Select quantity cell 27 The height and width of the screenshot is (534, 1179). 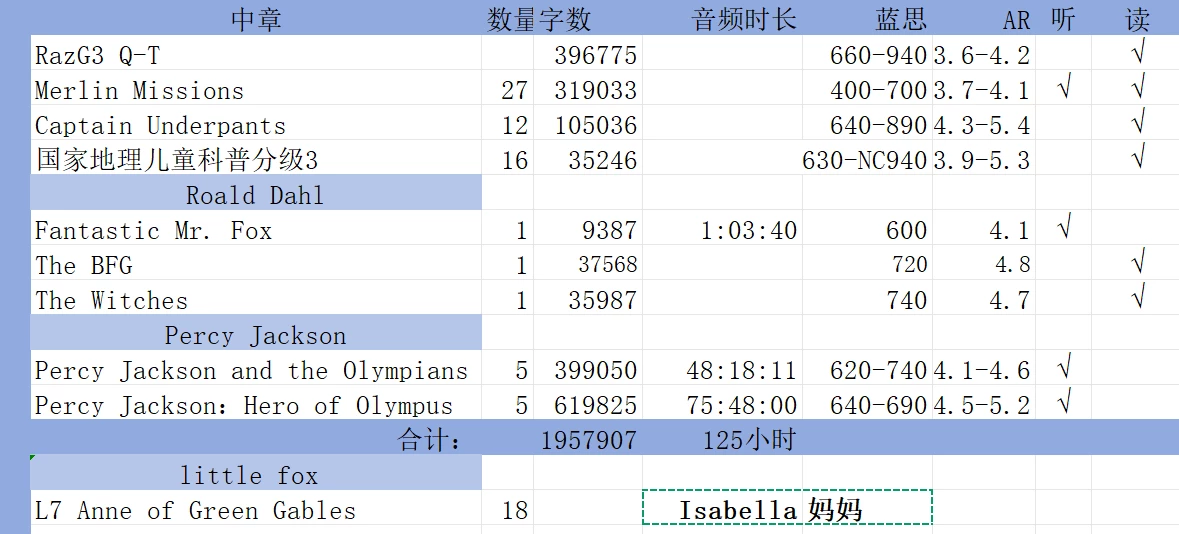(x=508, y=89)
